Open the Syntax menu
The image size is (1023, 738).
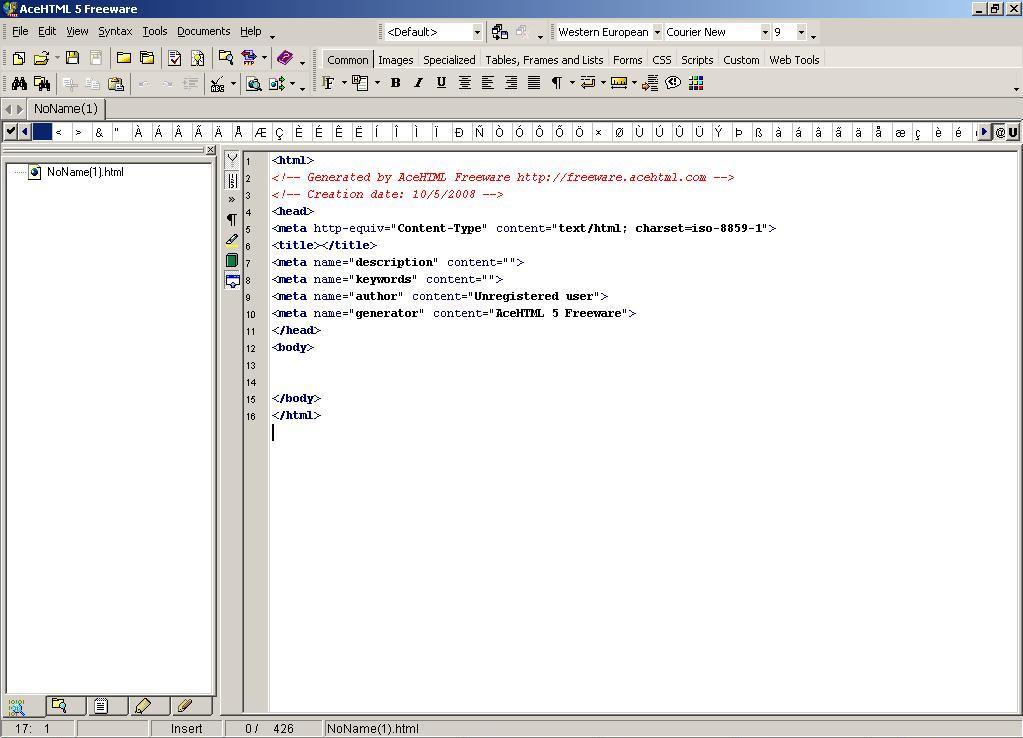pyautogui.click(x=115, y=31)
